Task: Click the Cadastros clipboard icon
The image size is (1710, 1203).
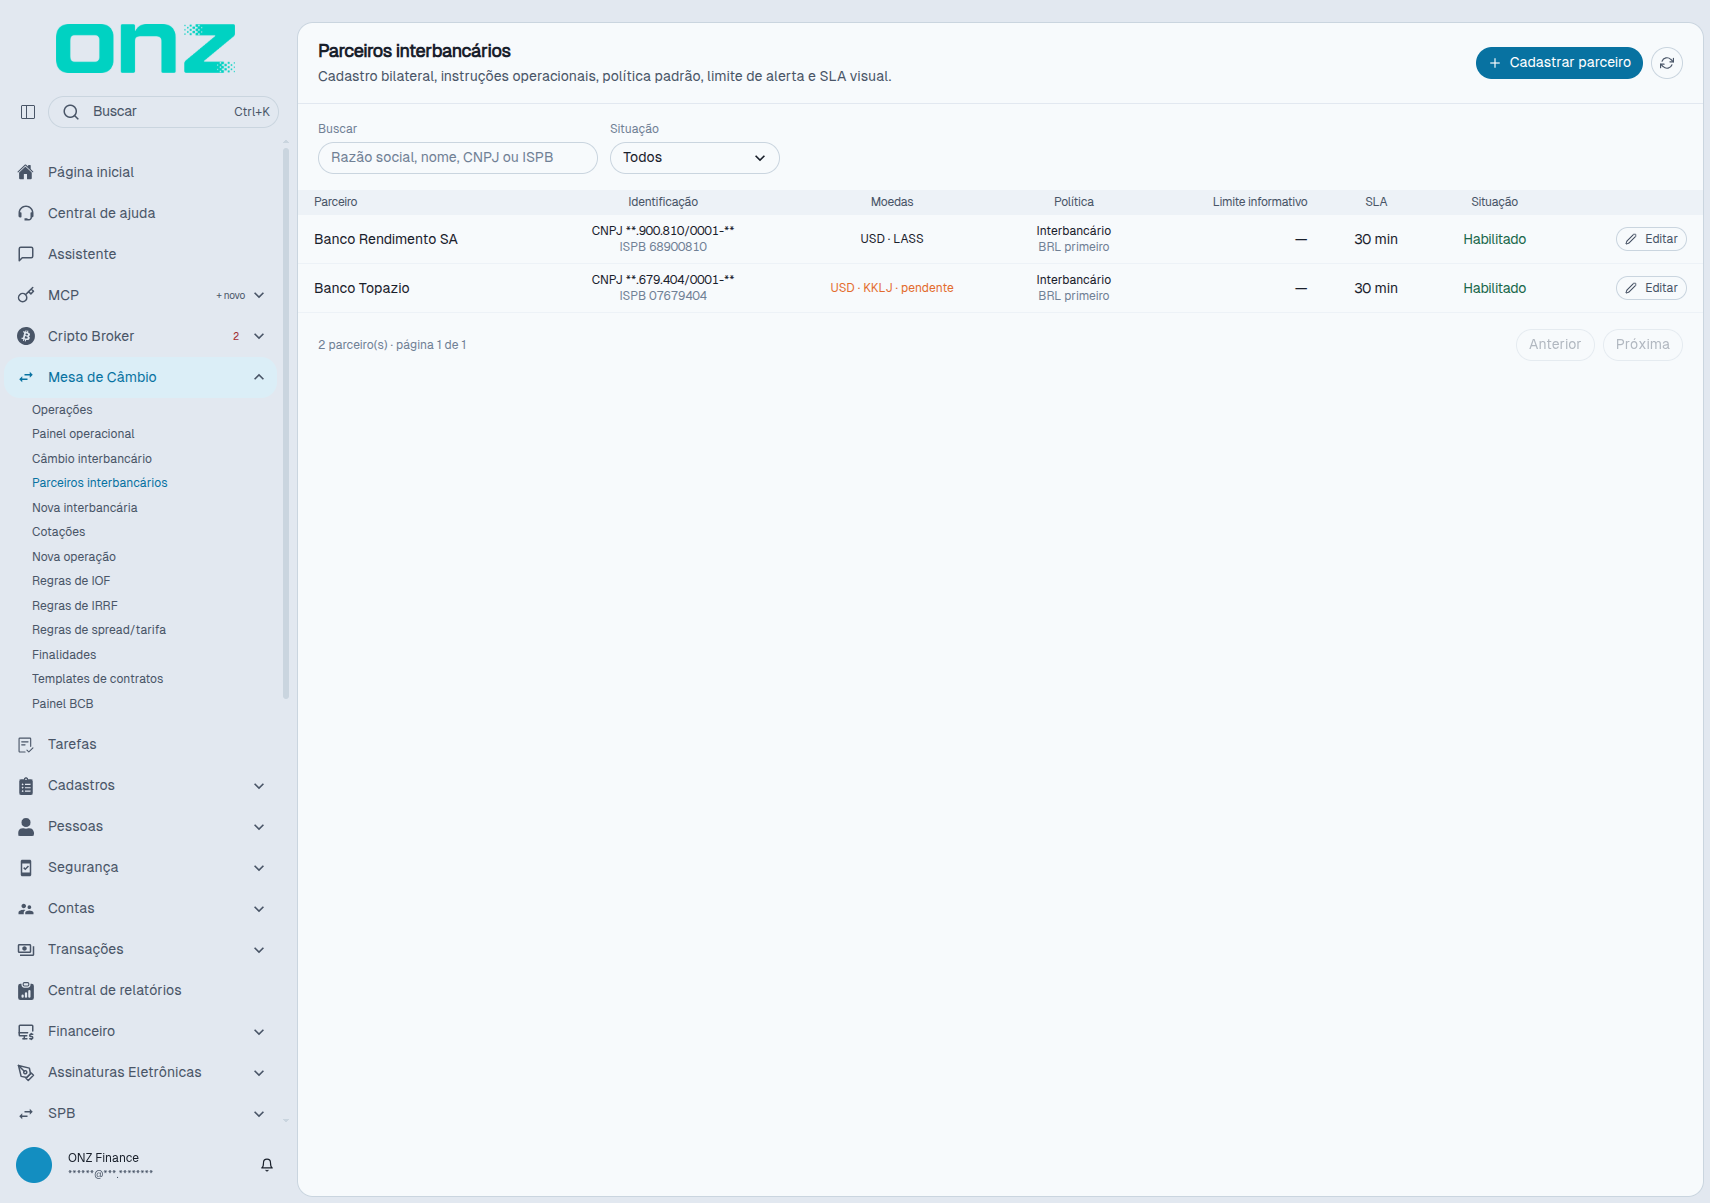Action: 26,785
